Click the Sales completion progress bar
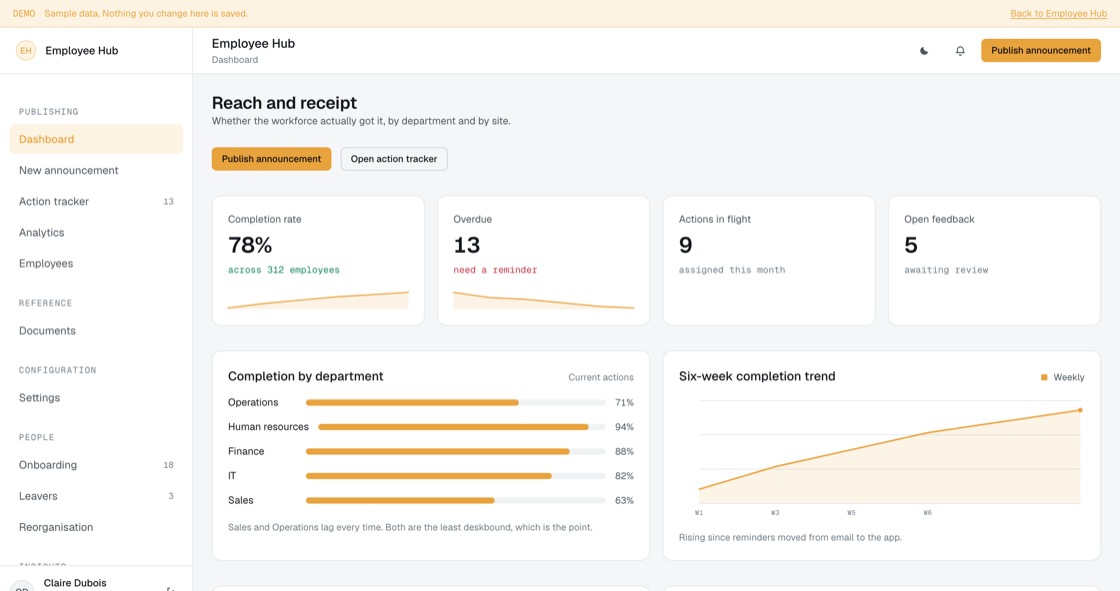 tap(456, 500)
